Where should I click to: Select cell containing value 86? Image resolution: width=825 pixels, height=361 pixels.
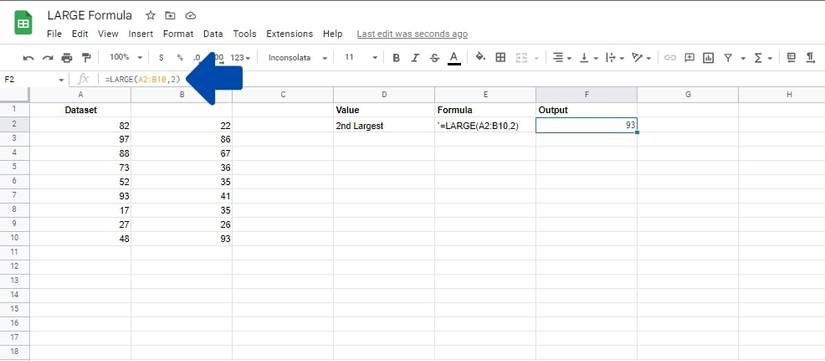pos(182,139)
